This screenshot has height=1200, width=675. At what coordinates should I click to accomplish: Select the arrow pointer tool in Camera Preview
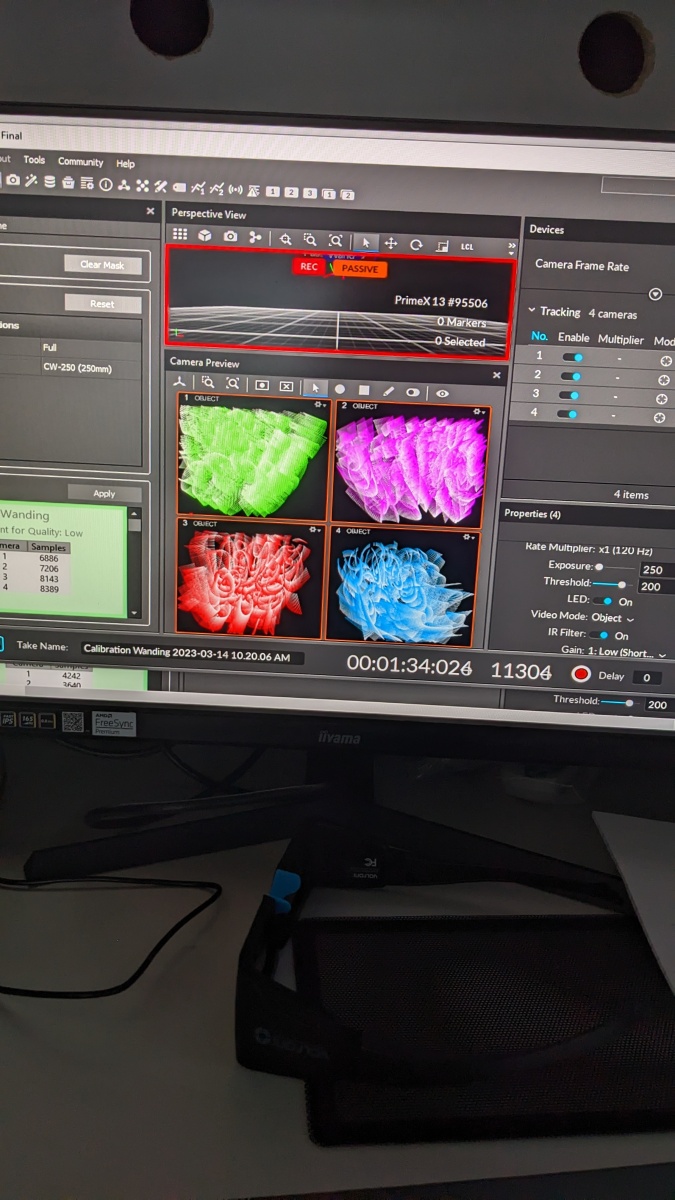point(314,388)
